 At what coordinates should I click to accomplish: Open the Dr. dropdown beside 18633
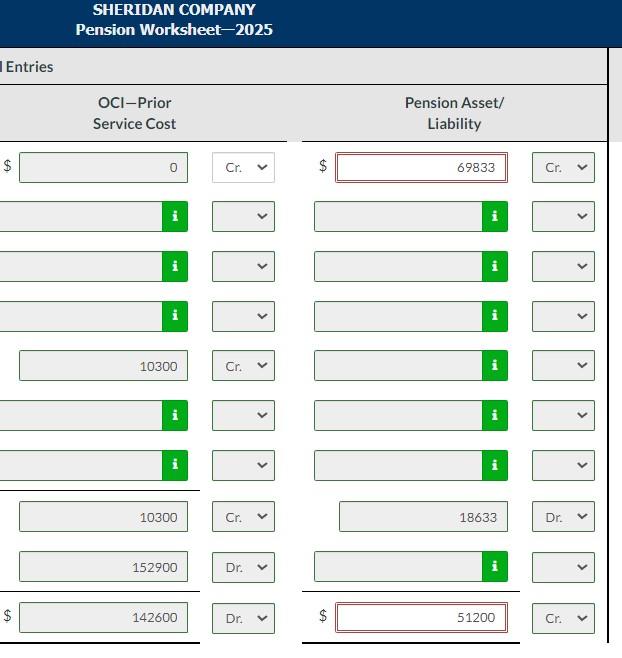pyautogui.click(x=563, y=517)
